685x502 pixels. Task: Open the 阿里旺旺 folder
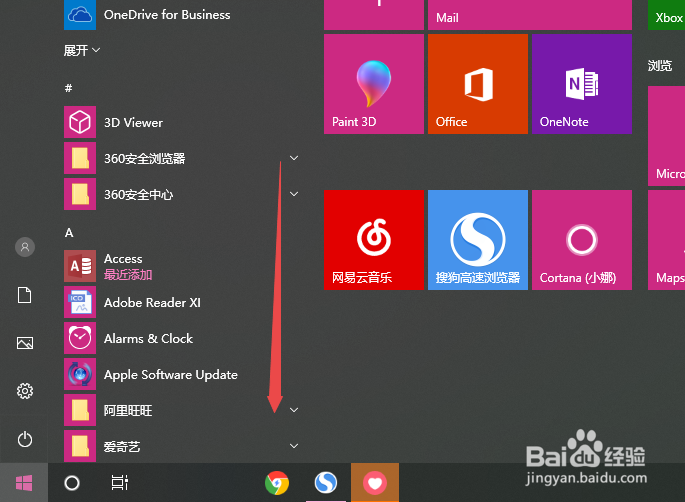coord(183,410)
